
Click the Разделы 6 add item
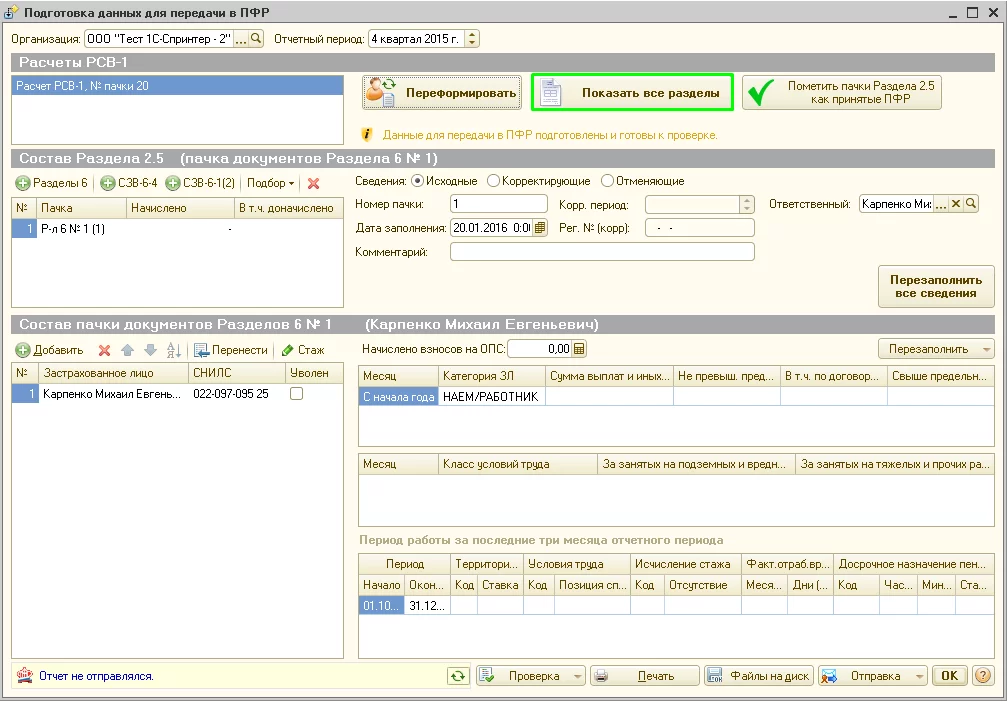coord(52,184)
